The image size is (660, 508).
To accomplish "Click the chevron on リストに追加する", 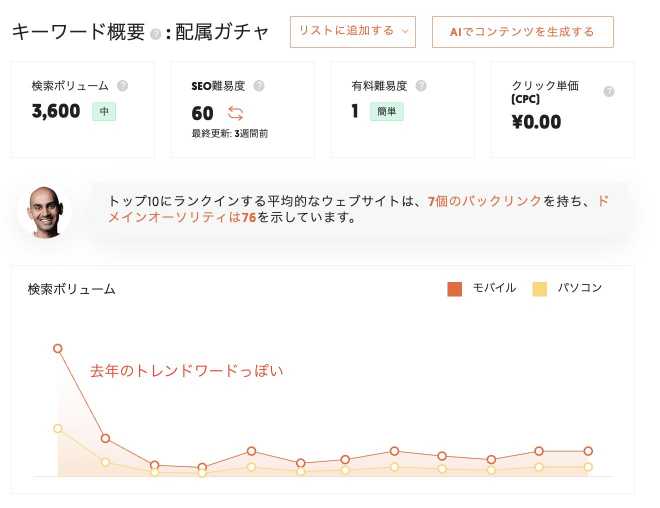I will coord(404,31).
